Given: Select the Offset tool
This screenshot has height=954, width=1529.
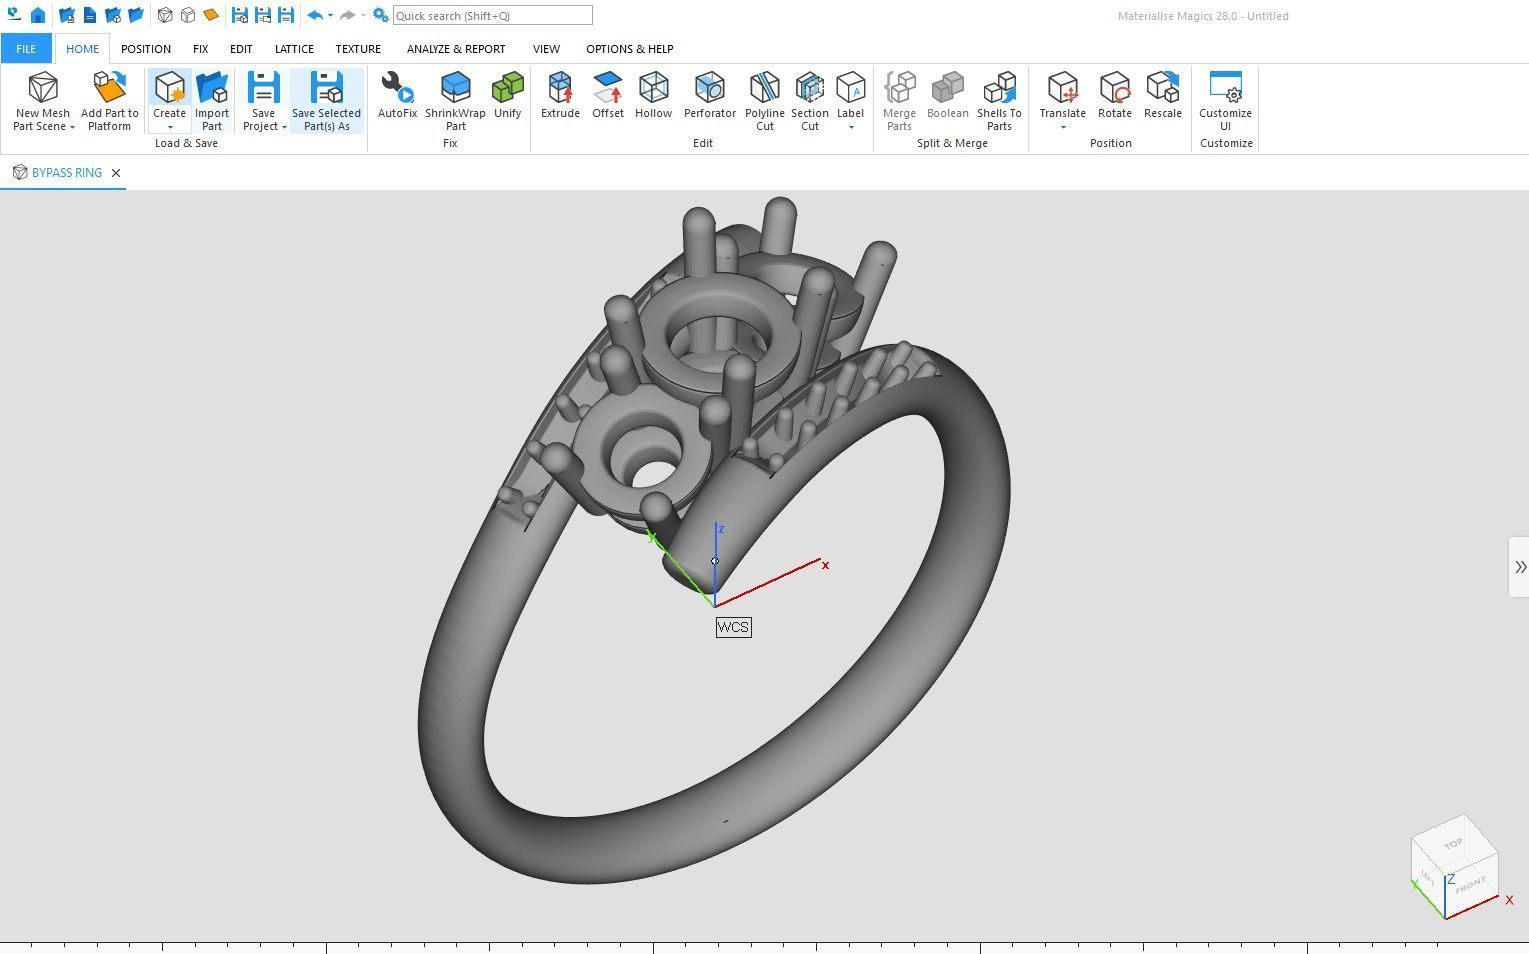Looking at the screenshot, I should (x=608, y=95).
